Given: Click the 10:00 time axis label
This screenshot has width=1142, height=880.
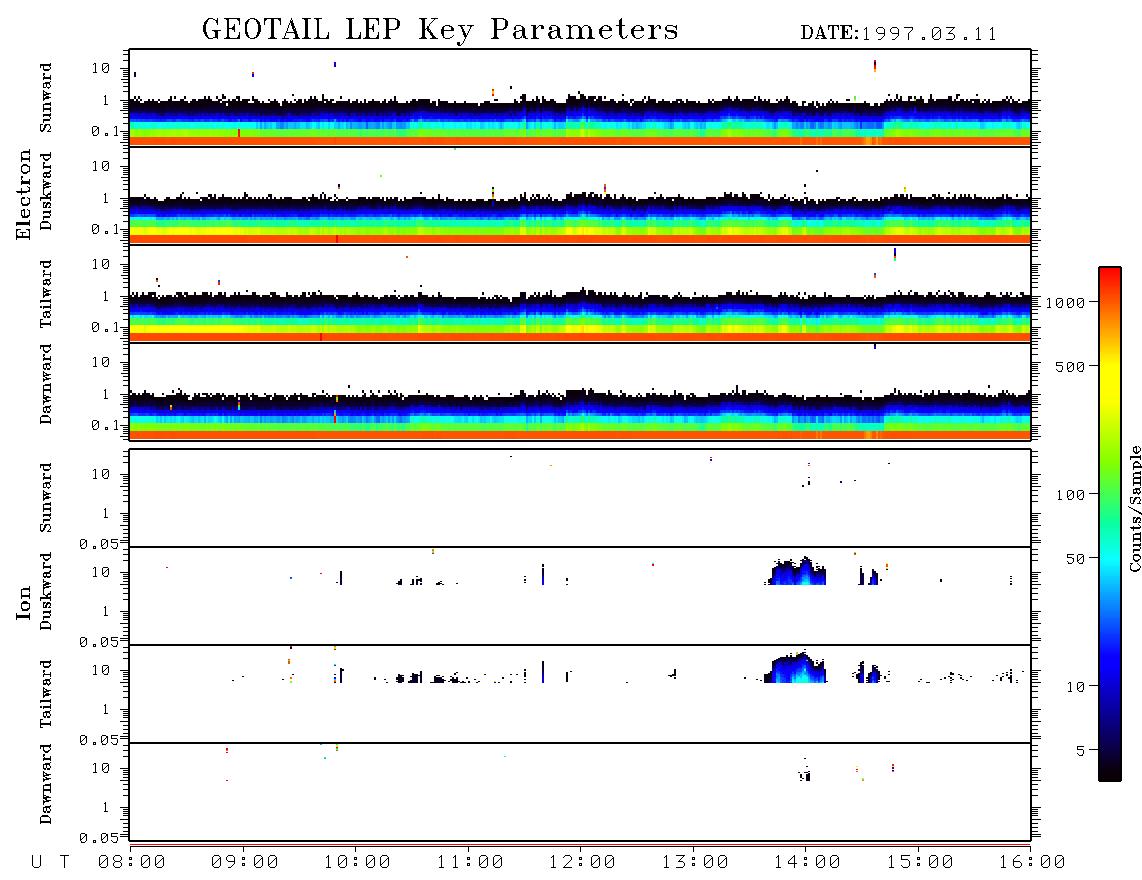Looking at the screenshot, I should [x=357, y=862].
